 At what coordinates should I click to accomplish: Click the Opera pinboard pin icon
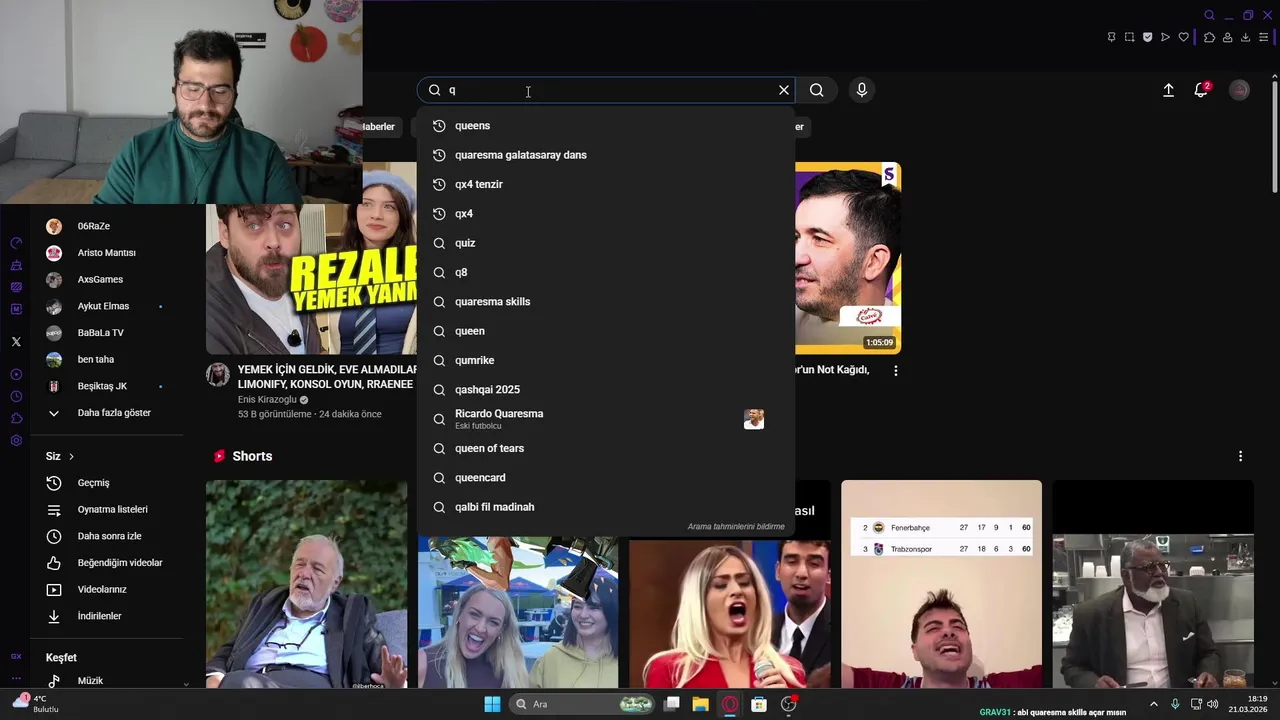tap(1111, 37)
